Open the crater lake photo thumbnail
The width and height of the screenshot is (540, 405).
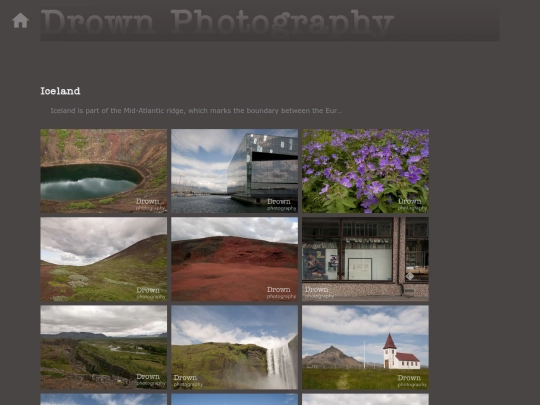coord(104,171)
